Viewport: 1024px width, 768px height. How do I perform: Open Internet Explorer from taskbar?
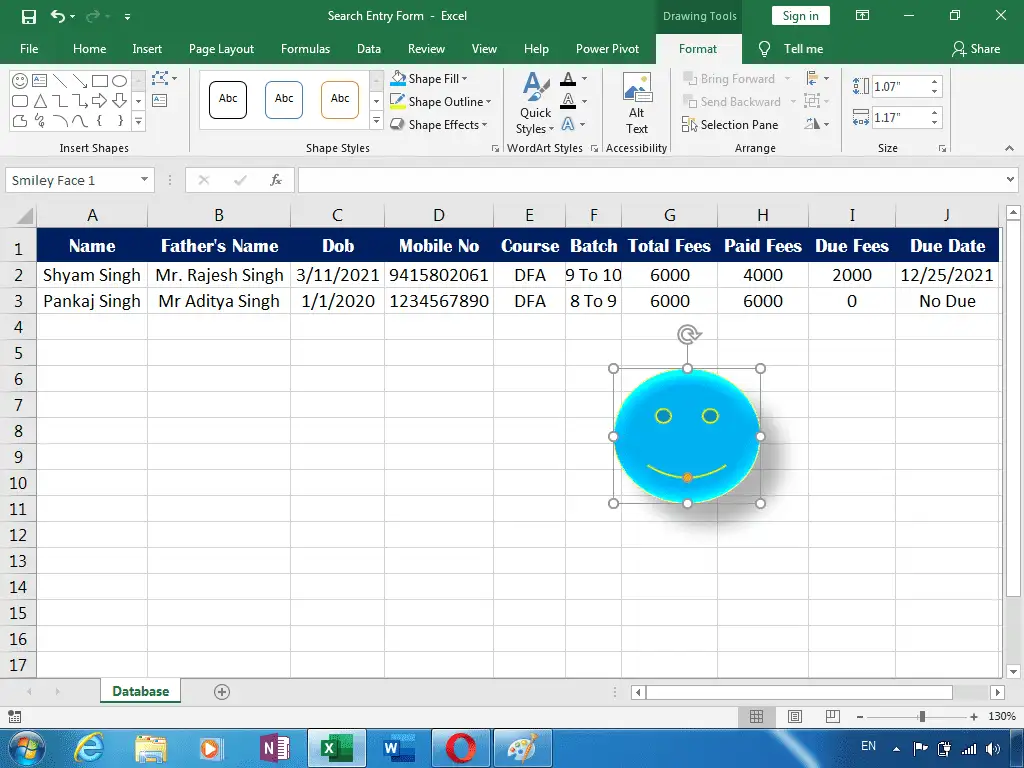click(x=89, y=748)
